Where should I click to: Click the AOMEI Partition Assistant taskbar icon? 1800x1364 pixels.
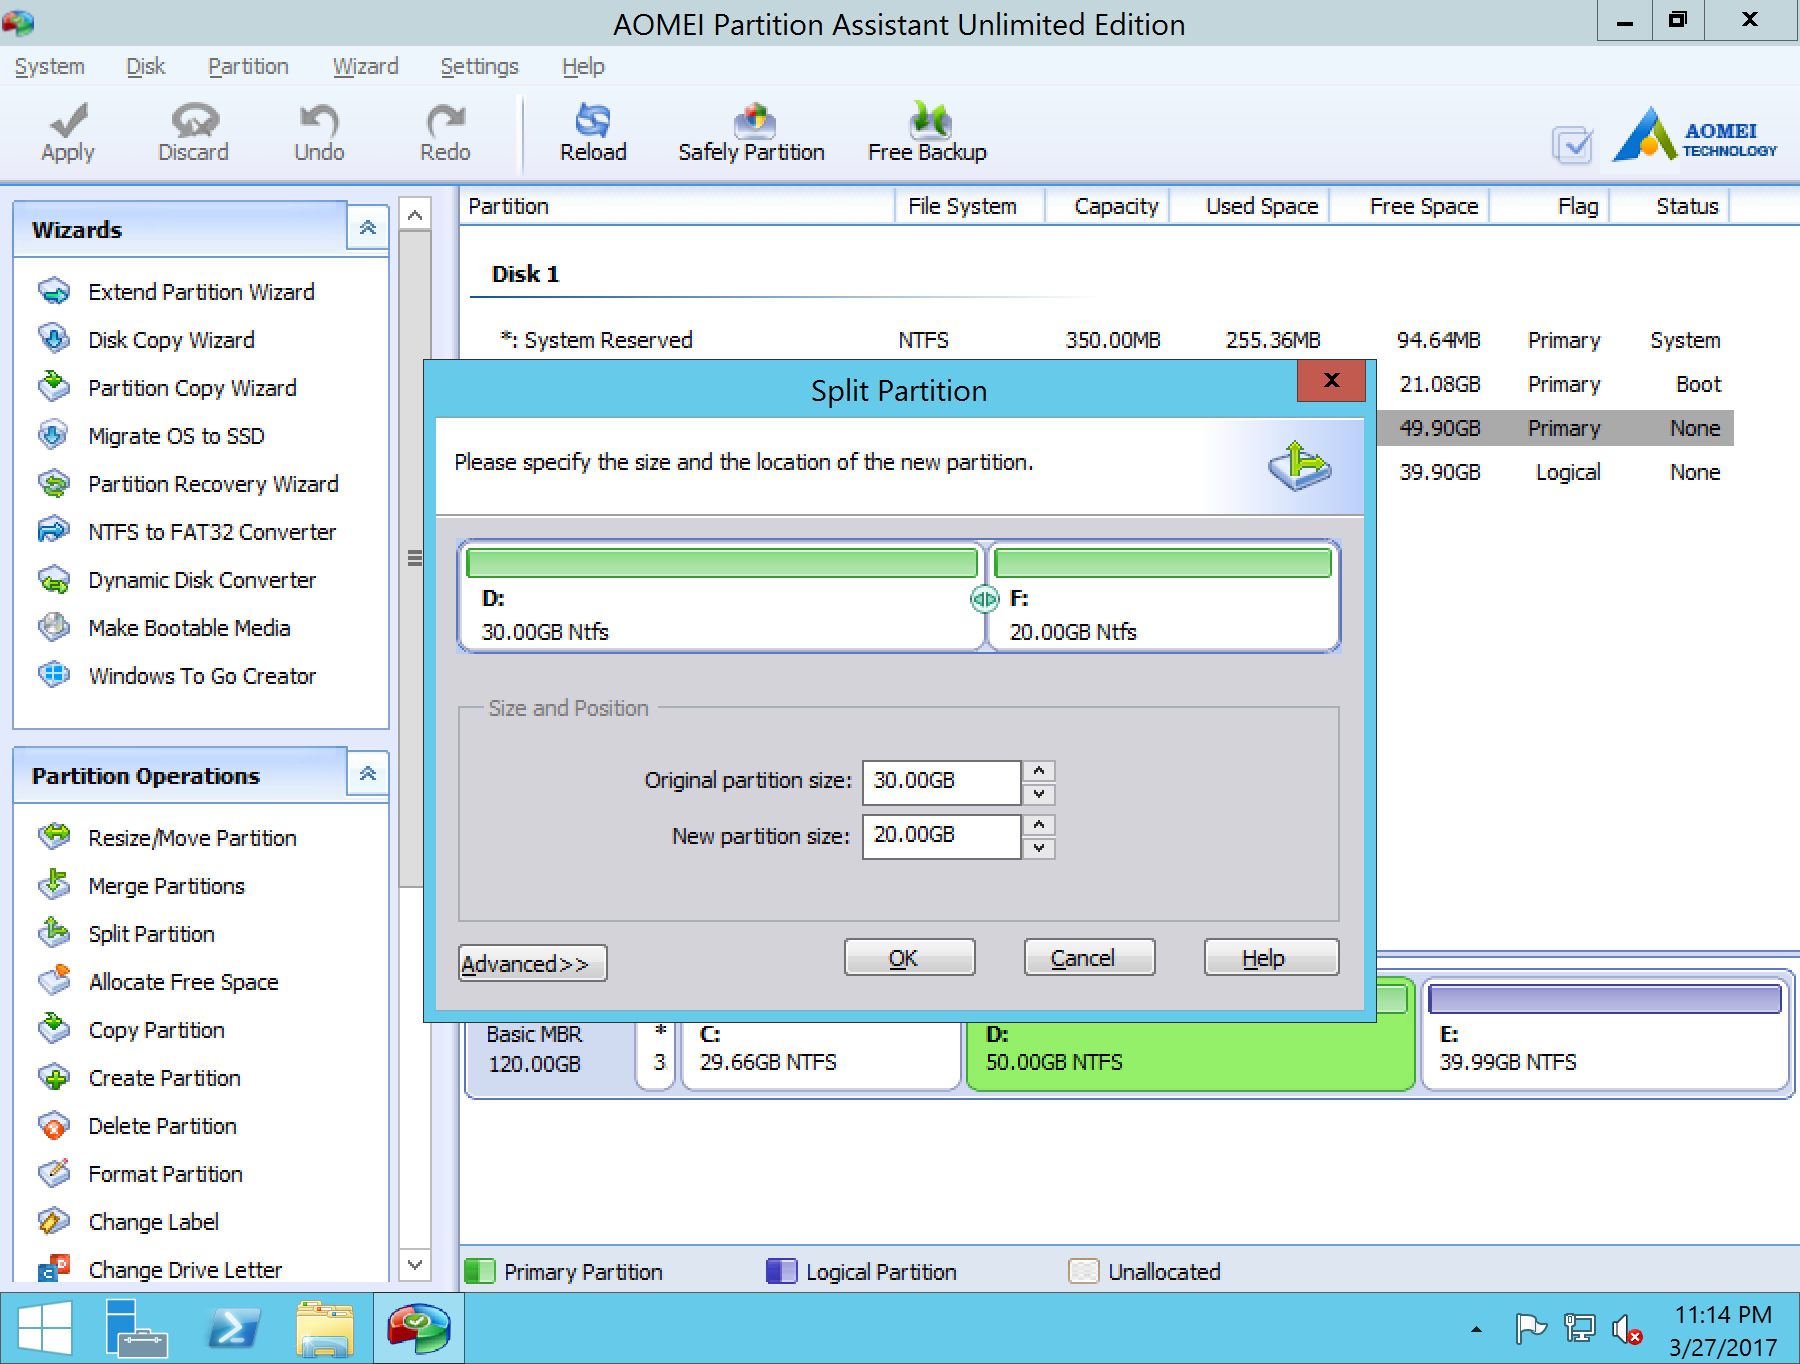coord(419,1328)
